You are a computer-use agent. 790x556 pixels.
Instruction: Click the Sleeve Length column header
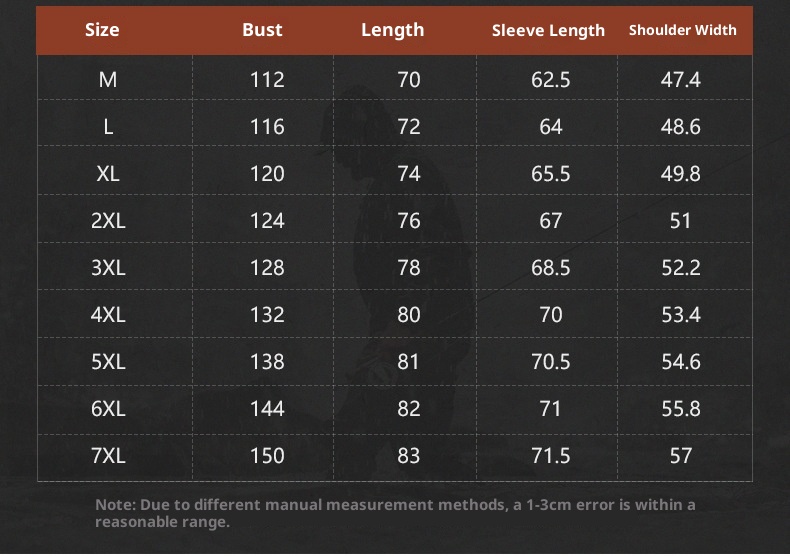pyautogui.click(x=548, y=30)
